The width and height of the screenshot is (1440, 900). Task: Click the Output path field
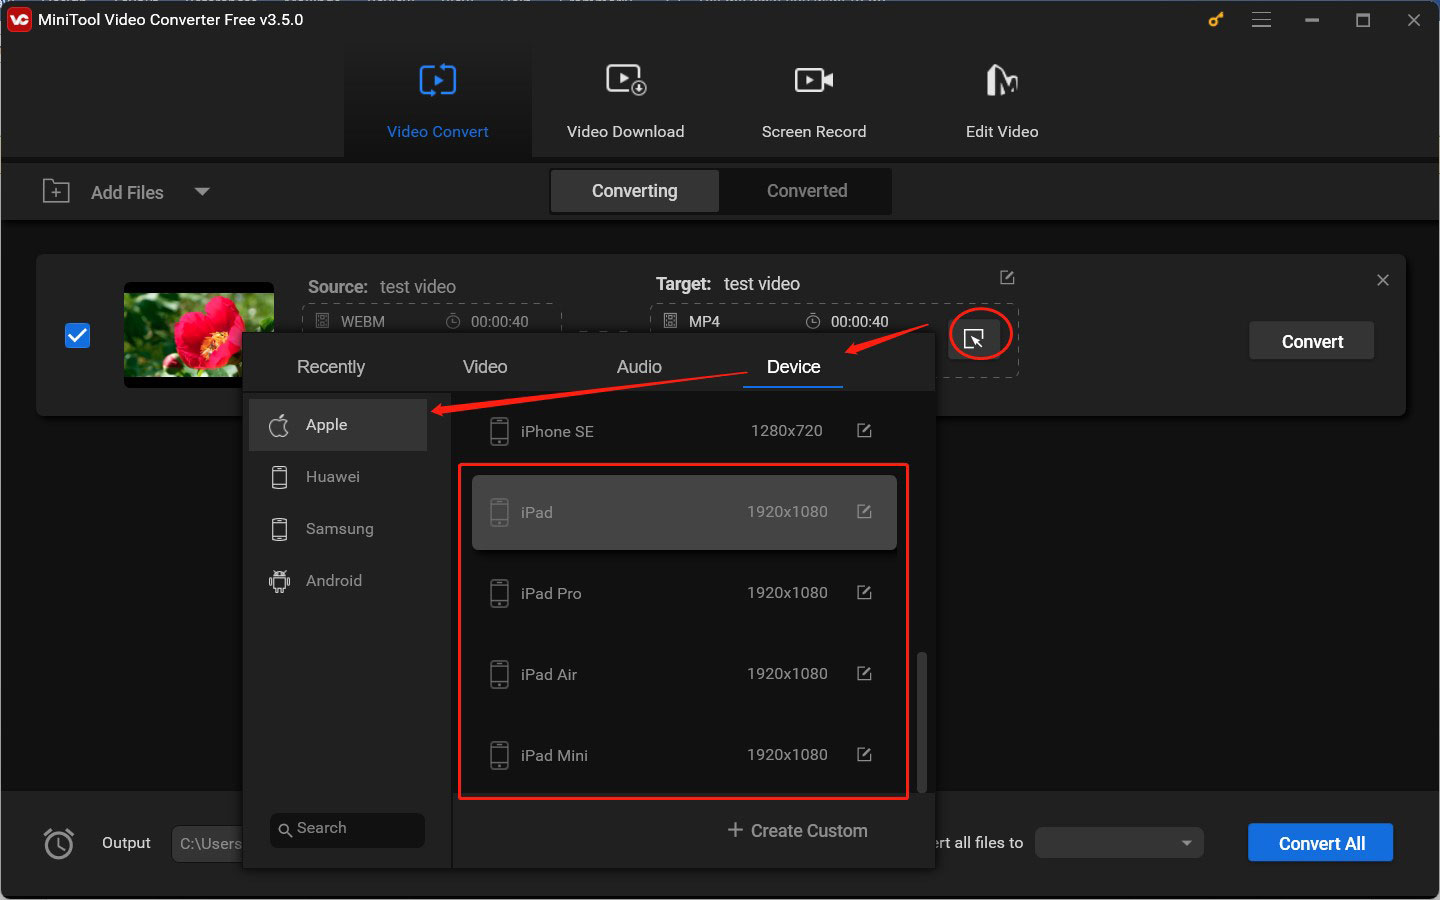(207, 844)
